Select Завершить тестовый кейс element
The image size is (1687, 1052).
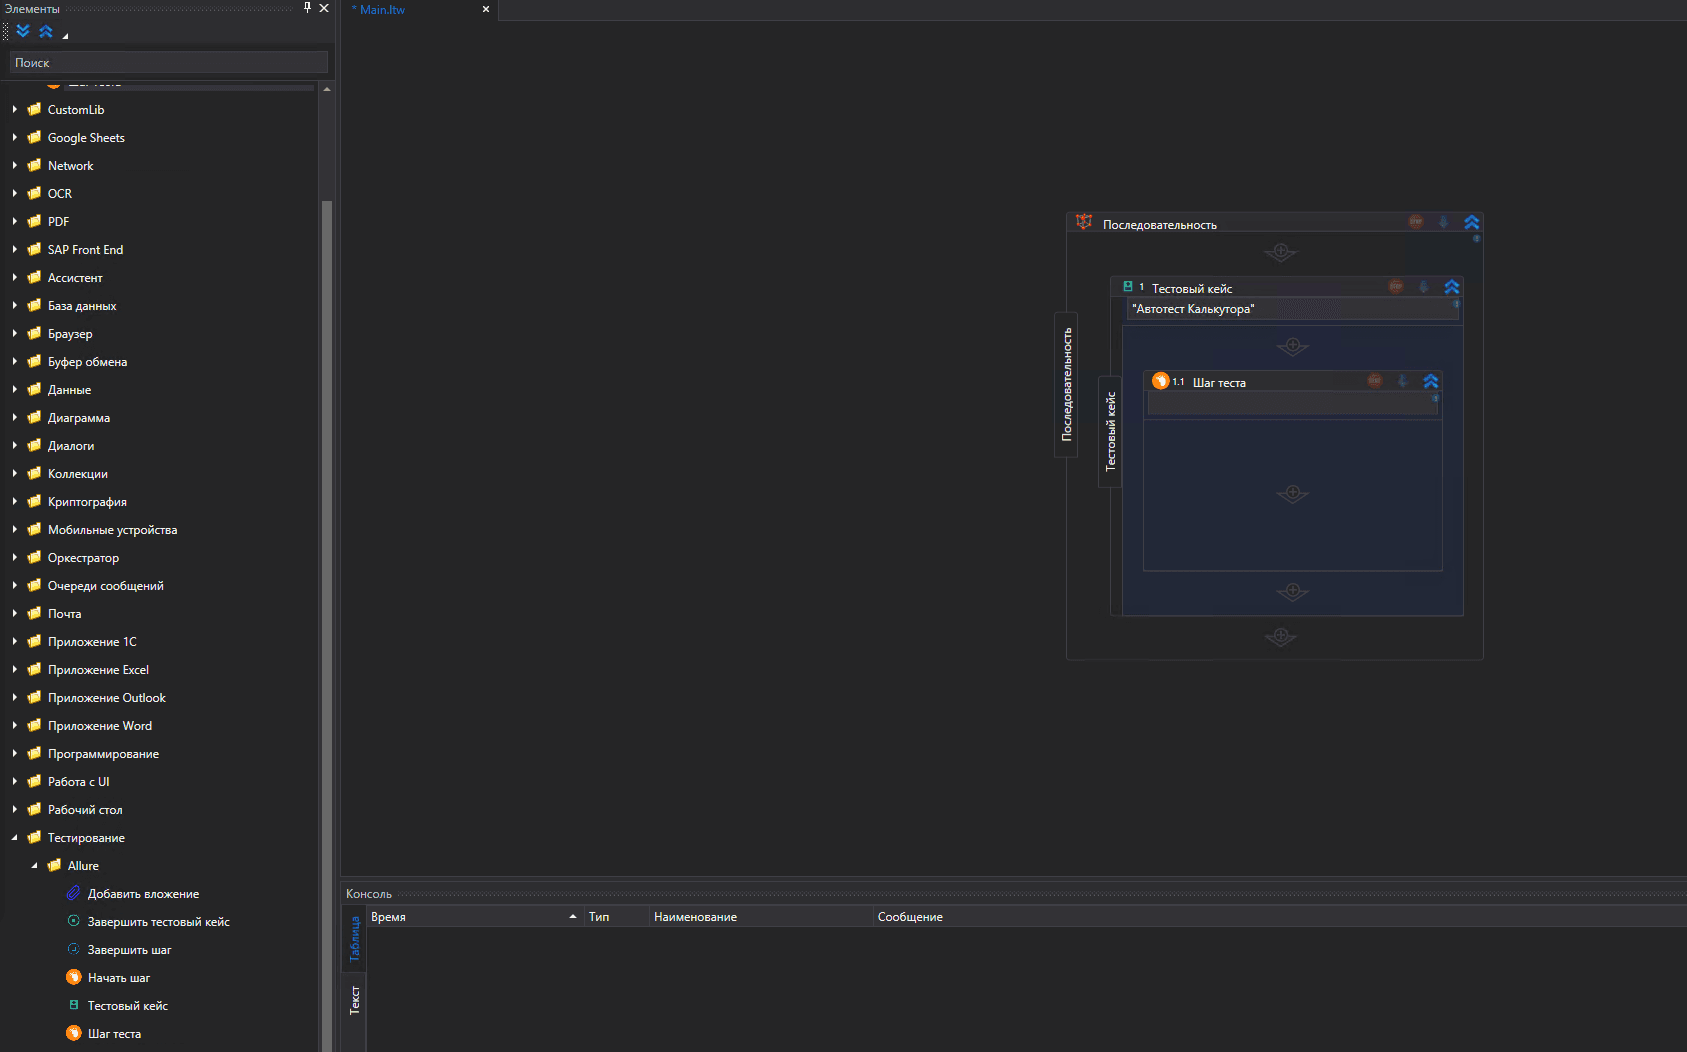tap(158, 922)
